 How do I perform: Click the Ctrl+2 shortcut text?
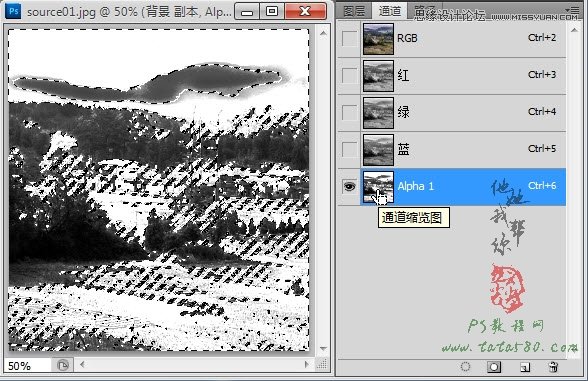[542, 38]
